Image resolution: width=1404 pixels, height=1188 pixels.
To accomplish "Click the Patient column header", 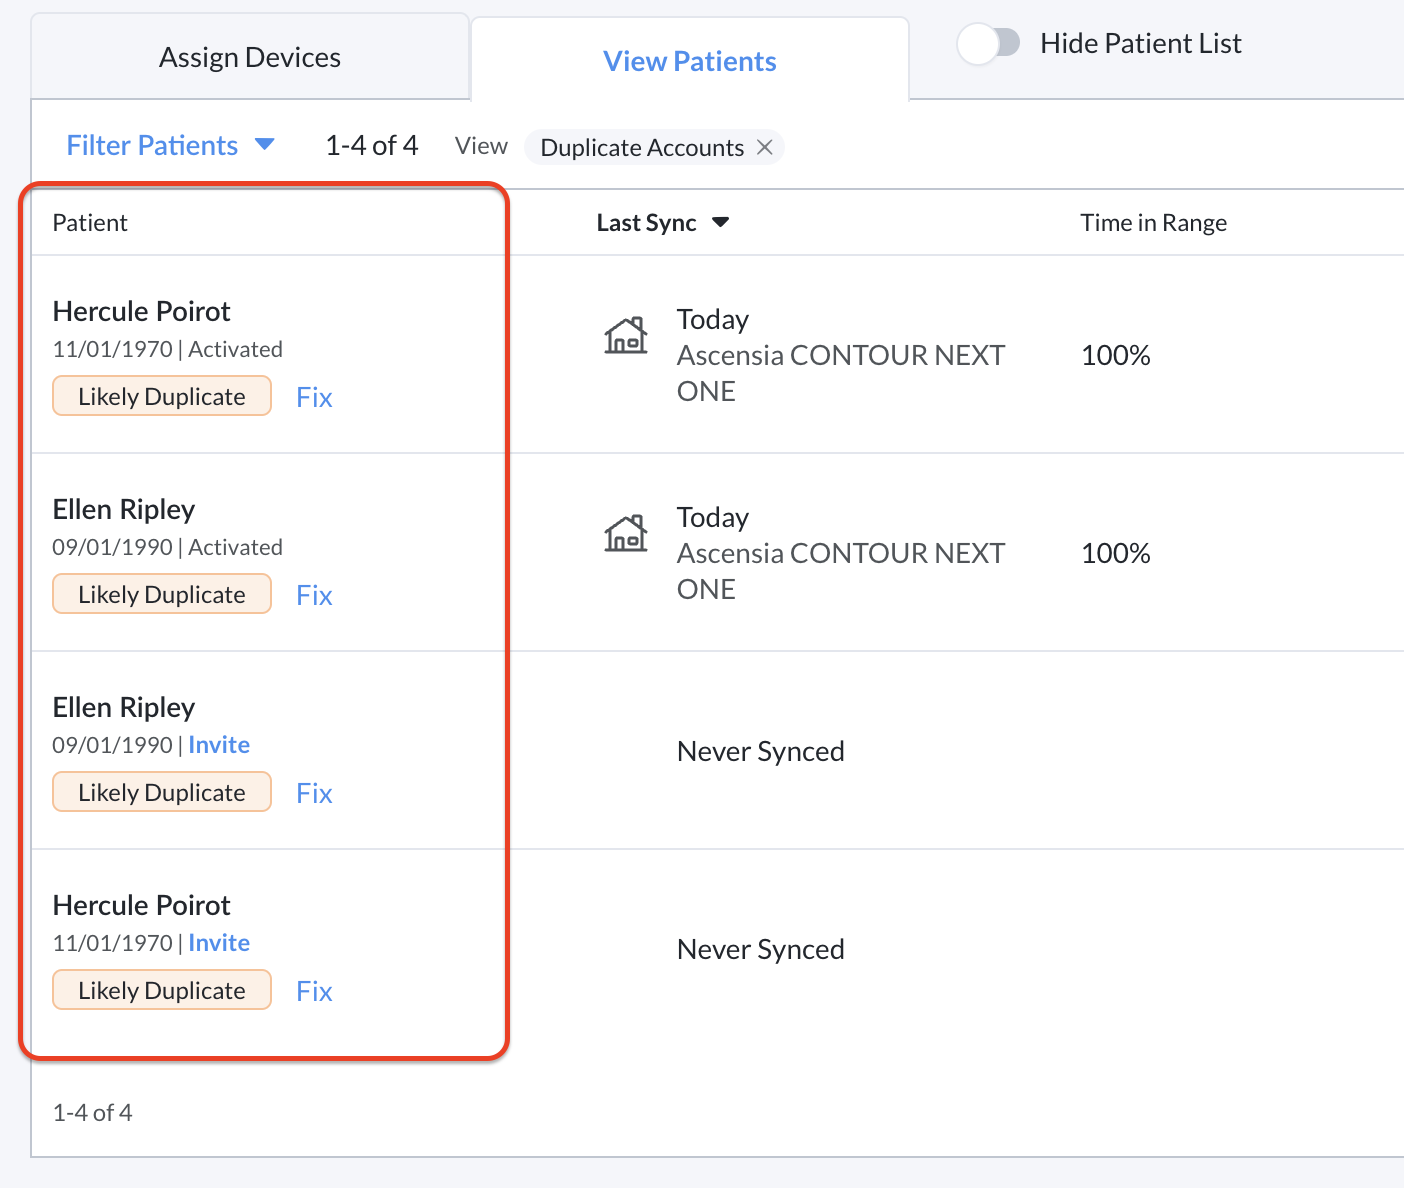I will coord(90,222).
